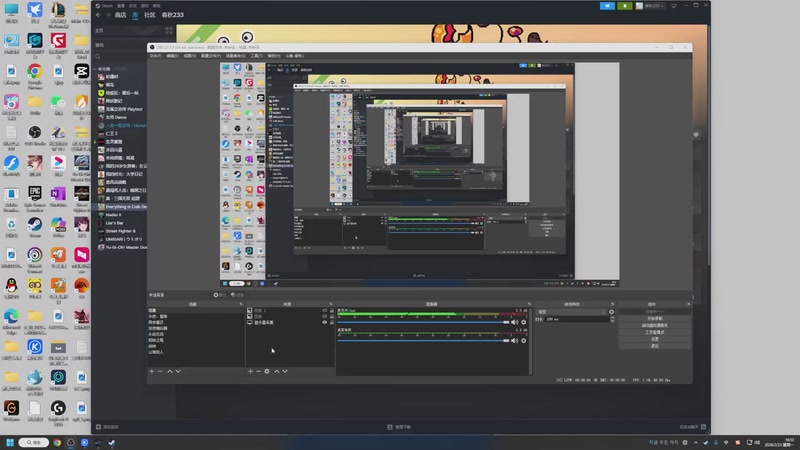
Task: Add a new scene with the plus icon
Action: 152,371
